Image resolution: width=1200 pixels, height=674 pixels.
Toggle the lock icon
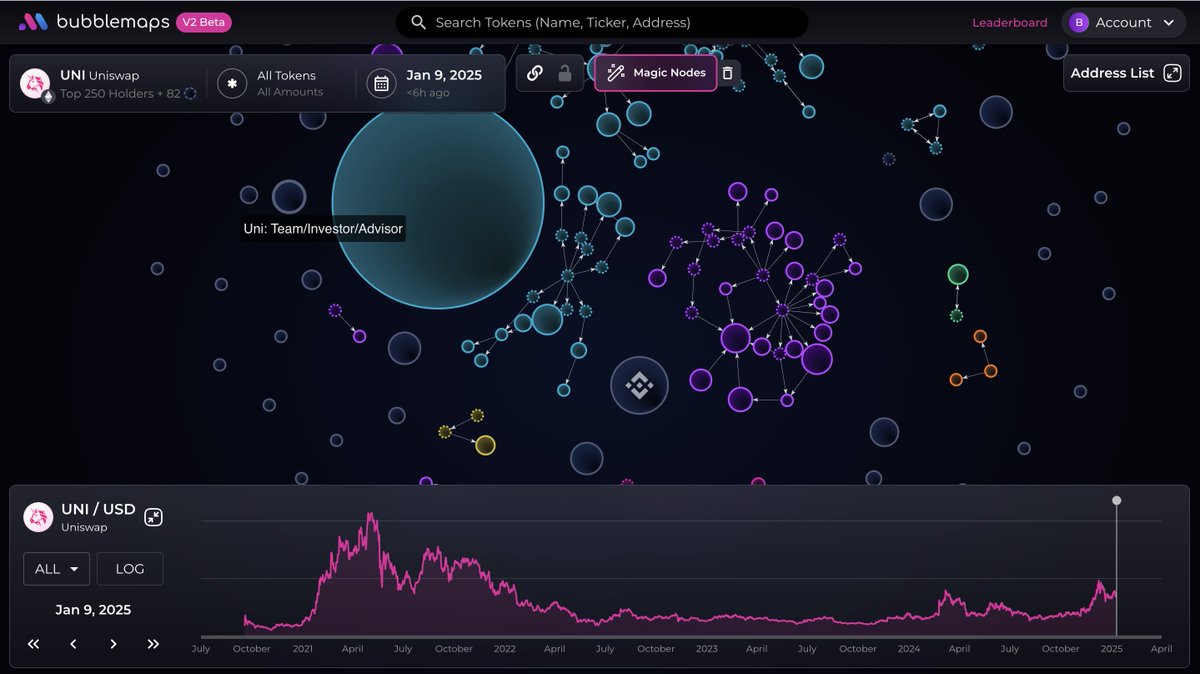click(x=565, y=73)
